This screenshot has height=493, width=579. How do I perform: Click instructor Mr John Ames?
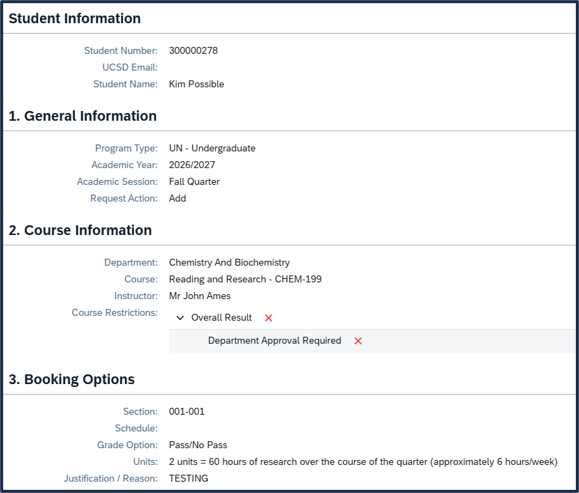(199, 296)
